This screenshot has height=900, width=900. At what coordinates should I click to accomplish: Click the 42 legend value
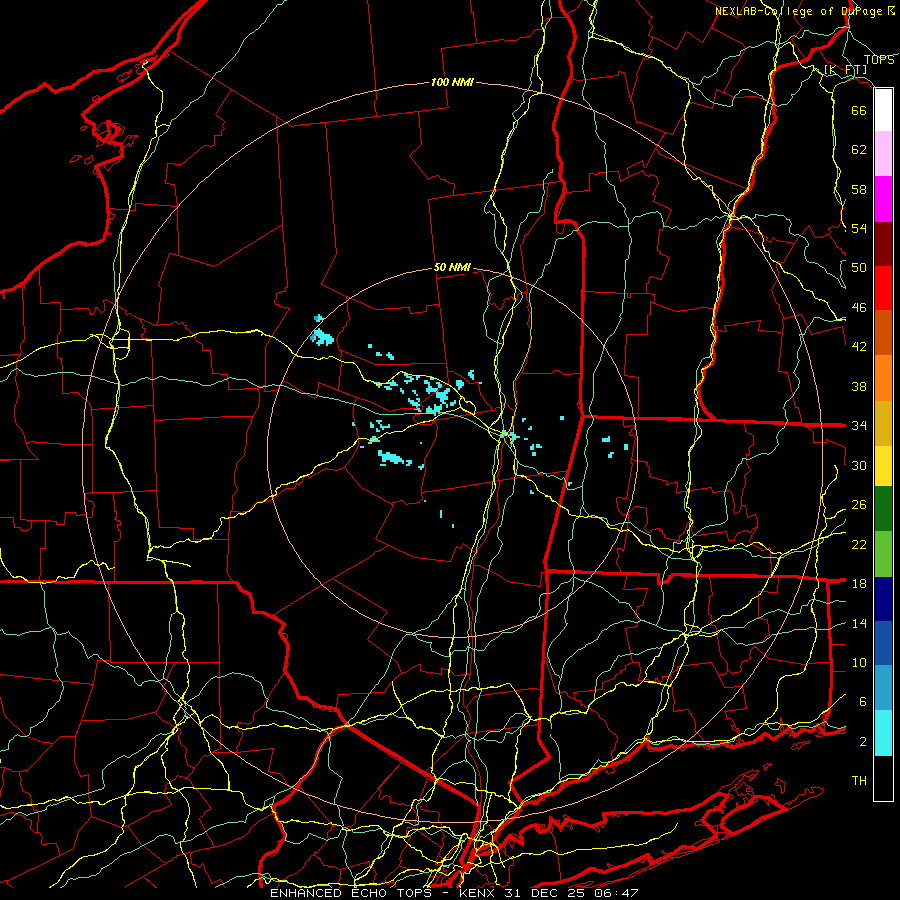[859, 347]
